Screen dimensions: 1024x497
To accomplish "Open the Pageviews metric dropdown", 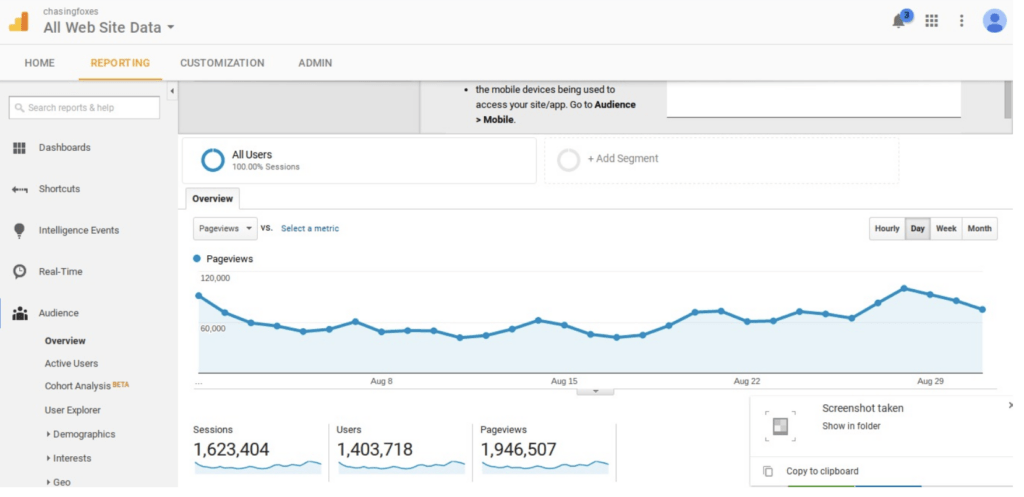I will (225, 228).
